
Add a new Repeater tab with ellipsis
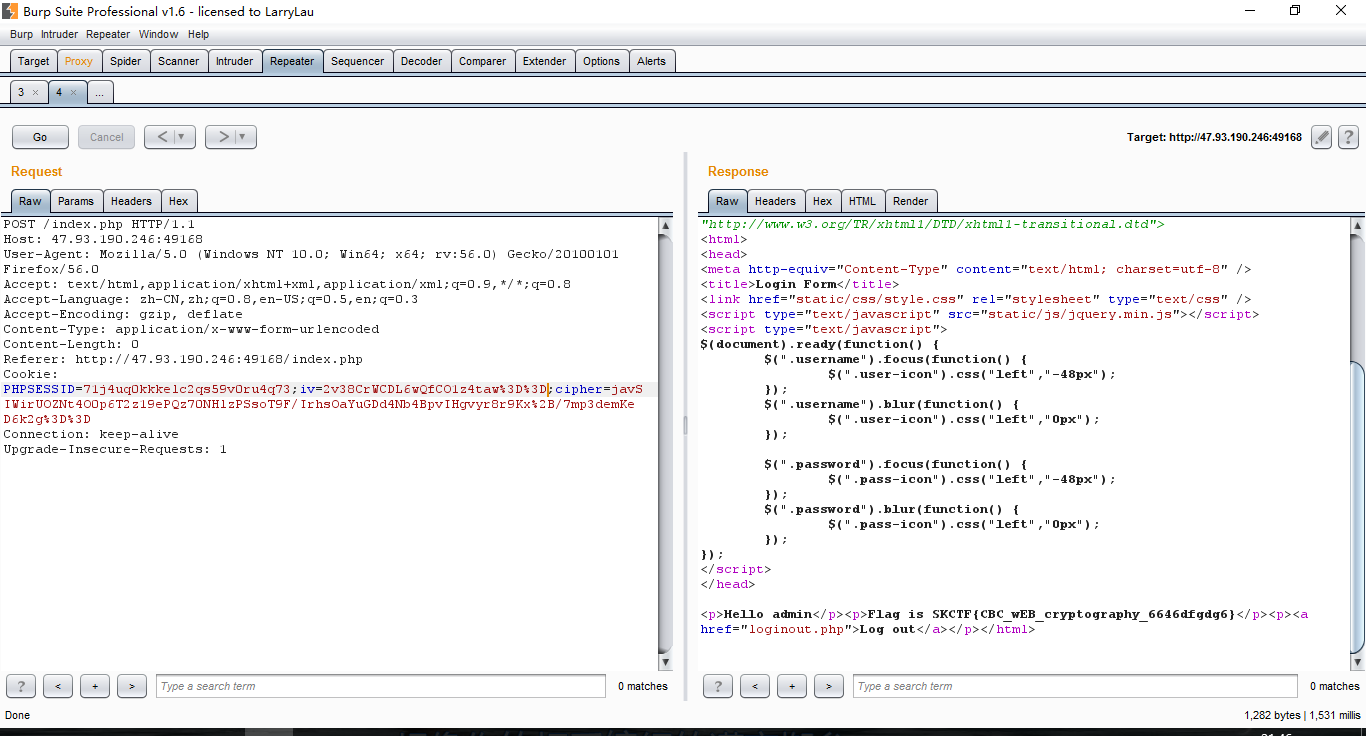click(100, 92)
